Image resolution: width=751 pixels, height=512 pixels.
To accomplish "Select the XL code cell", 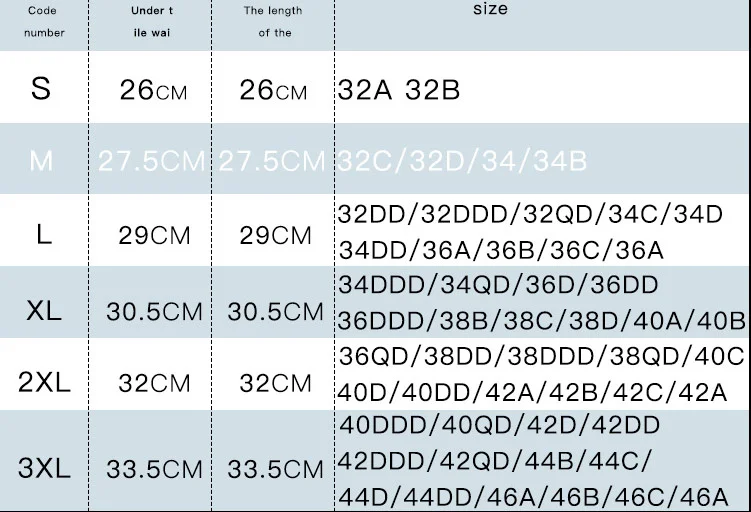I will [x=43, y=310].
